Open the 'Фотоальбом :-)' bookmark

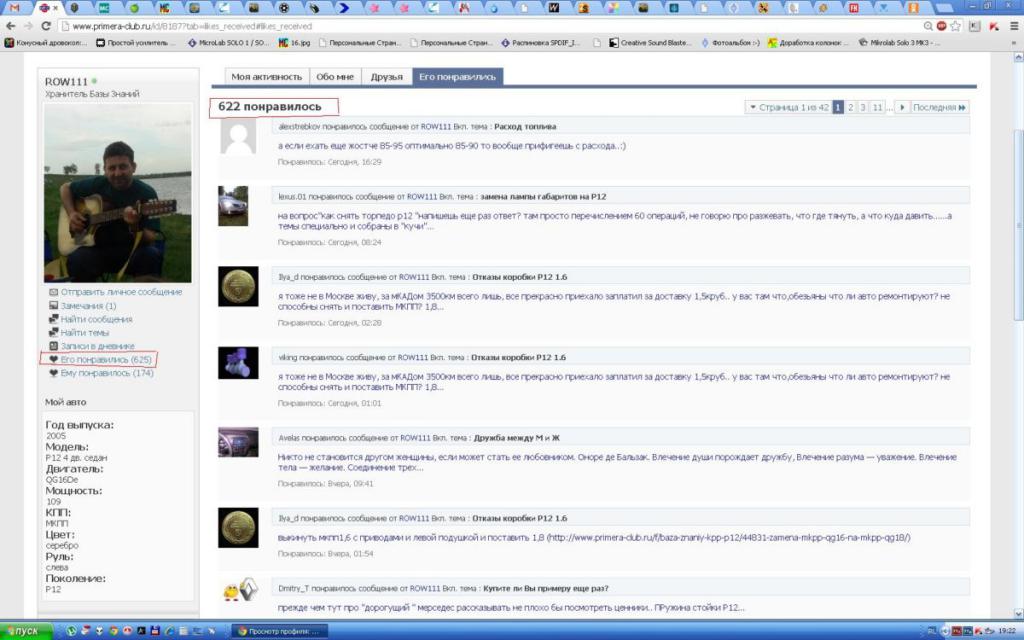tap(730, 42)
